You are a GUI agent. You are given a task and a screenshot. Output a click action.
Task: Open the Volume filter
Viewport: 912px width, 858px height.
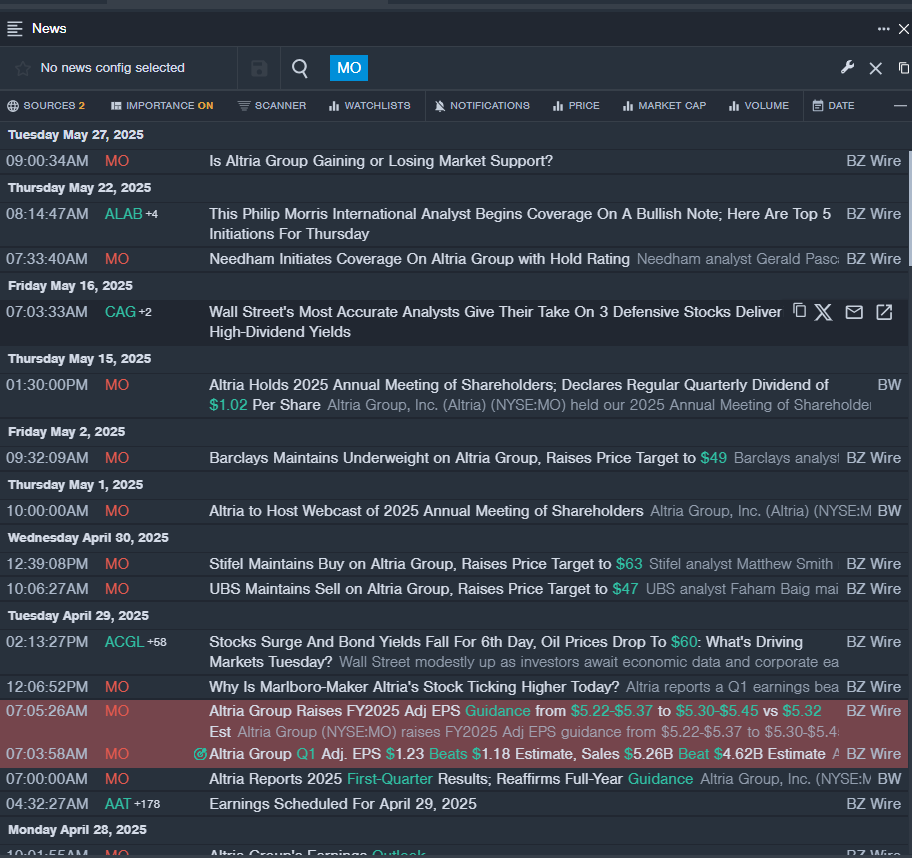(759, 106)
